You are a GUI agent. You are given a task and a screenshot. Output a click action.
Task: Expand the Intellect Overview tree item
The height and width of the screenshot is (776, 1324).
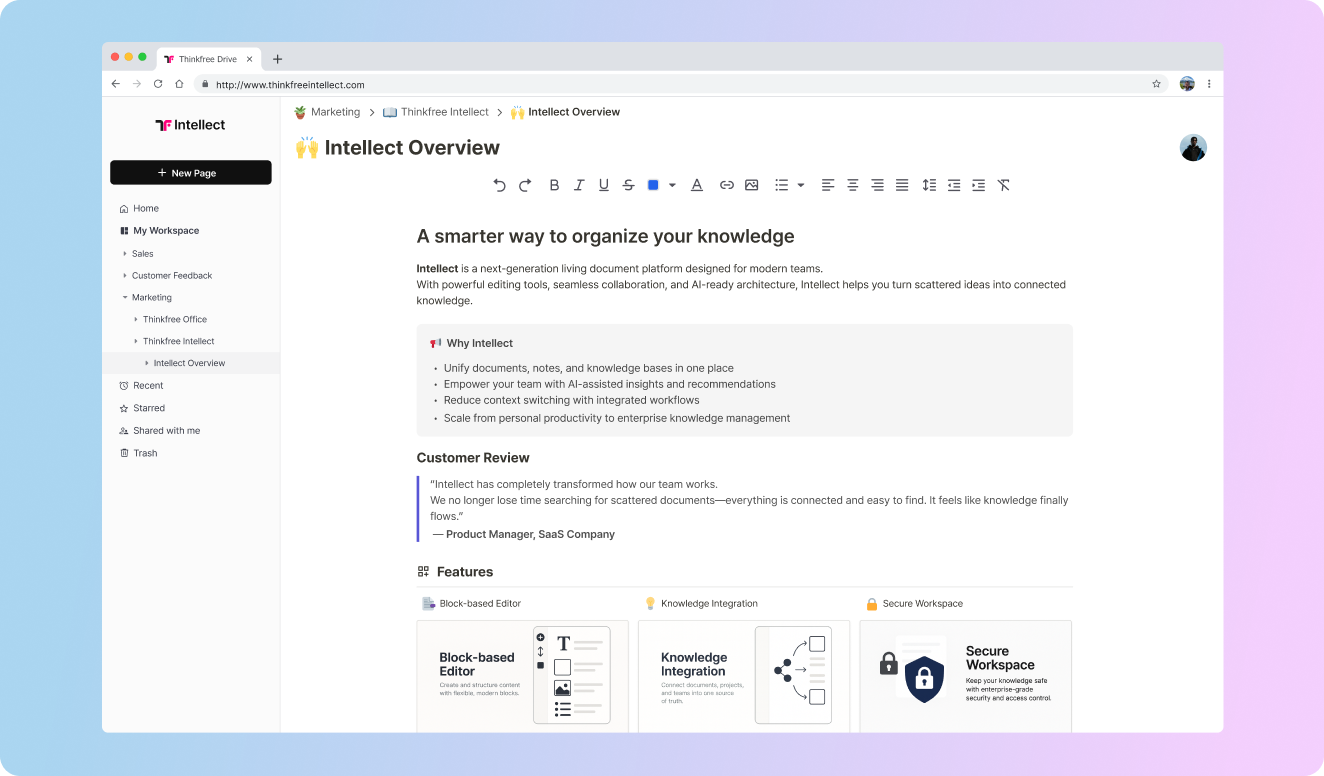coord(147,363)
